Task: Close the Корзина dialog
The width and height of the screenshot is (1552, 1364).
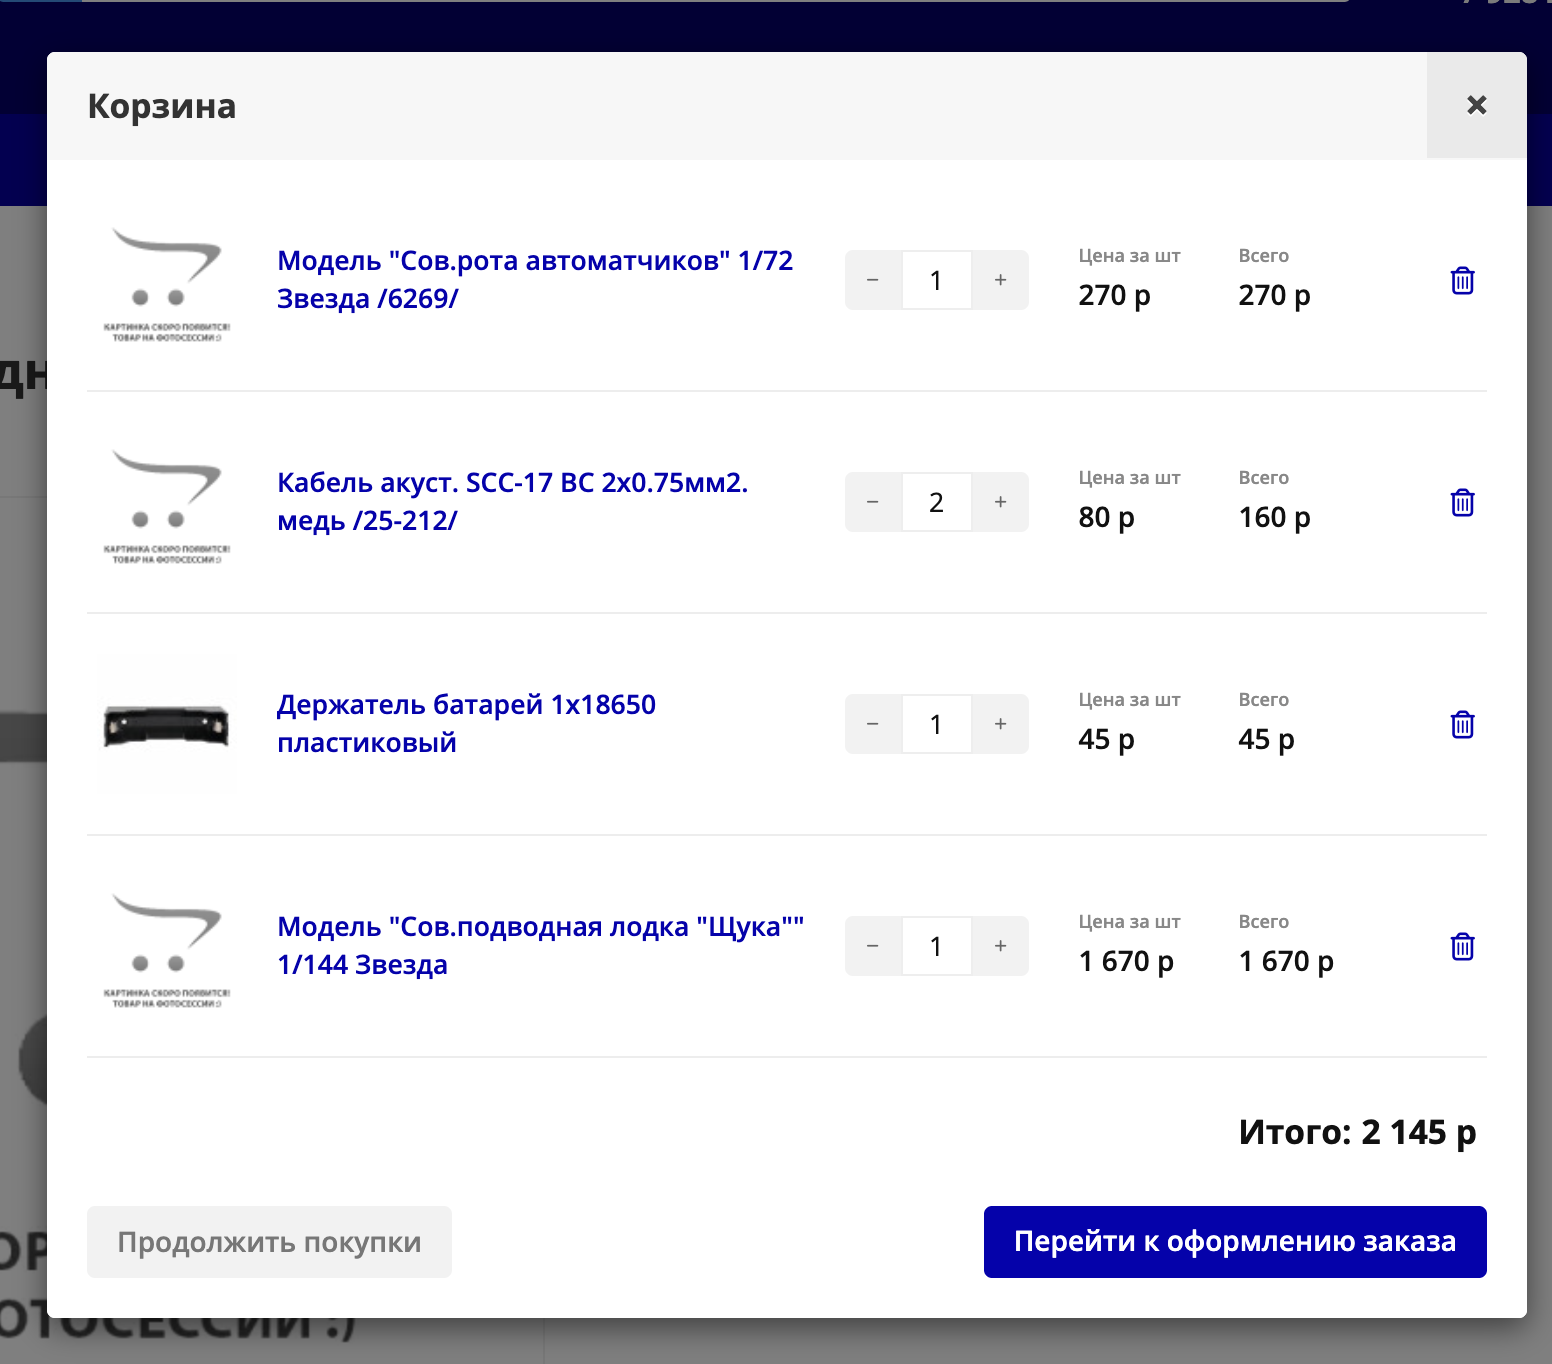Action: [x=1476, y=105]
